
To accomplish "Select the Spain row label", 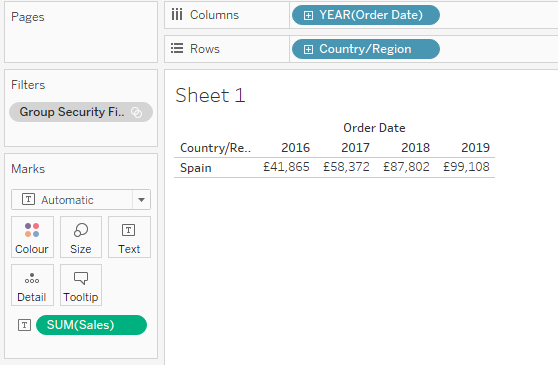I will (x=196, y=168).
